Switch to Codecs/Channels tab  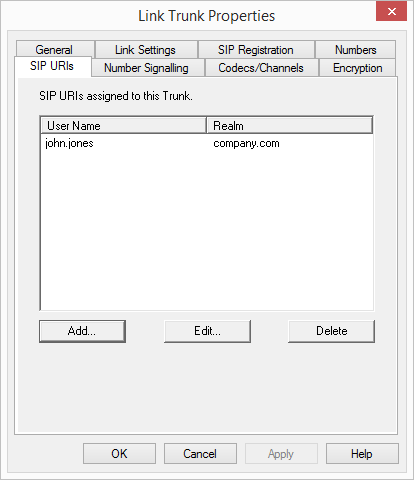pyautogui.click(x=261, y=68)
